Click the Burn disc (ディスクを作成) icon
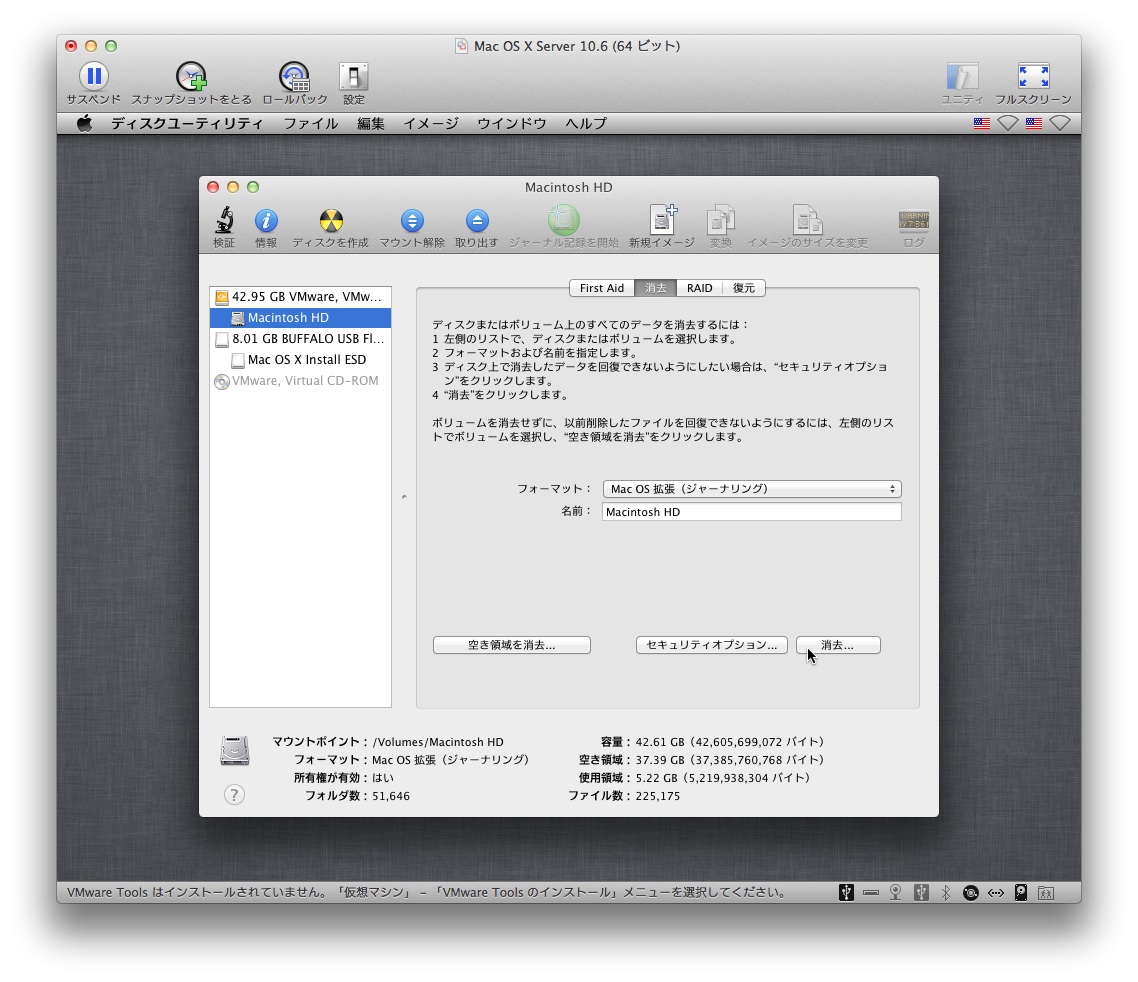 [330, 221]
